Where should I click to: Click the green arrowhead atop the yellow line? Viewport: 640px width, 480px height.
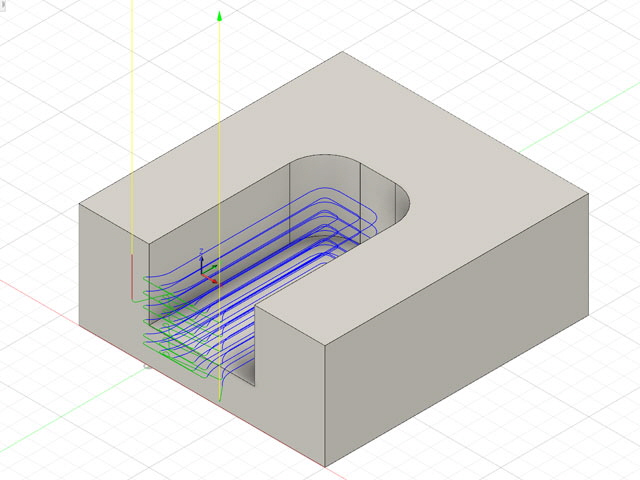220,16
